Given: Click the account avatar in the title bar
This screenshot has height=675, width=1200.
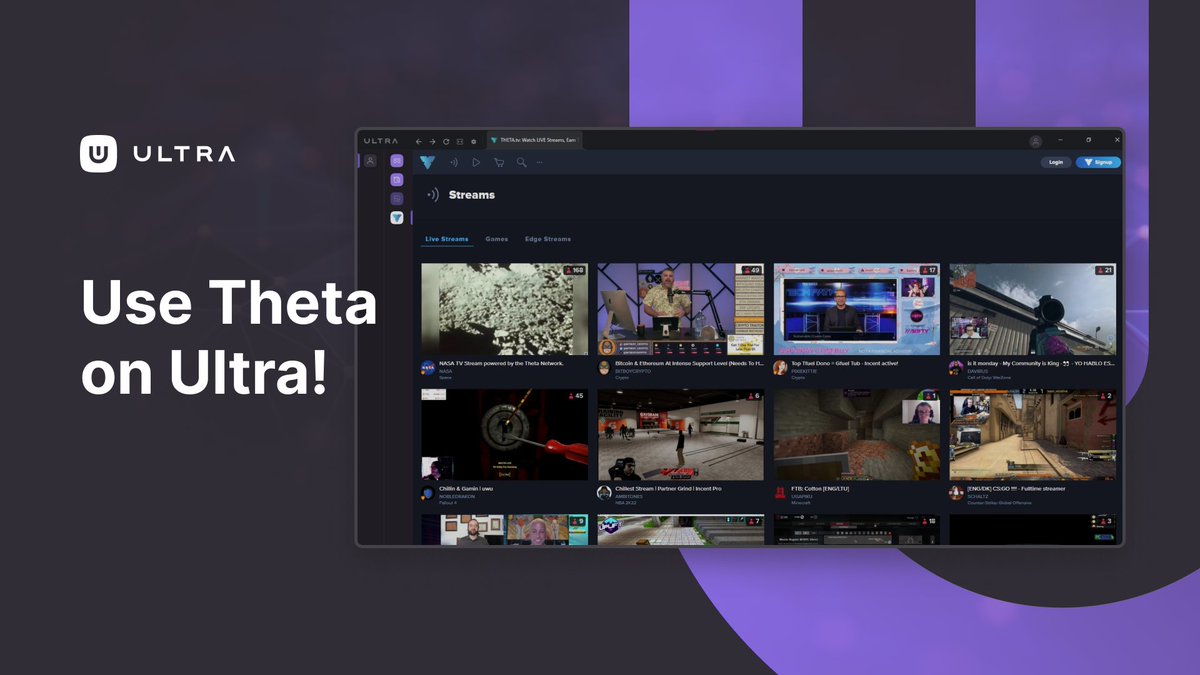Looking at the screenshot, I should 1035,141.
